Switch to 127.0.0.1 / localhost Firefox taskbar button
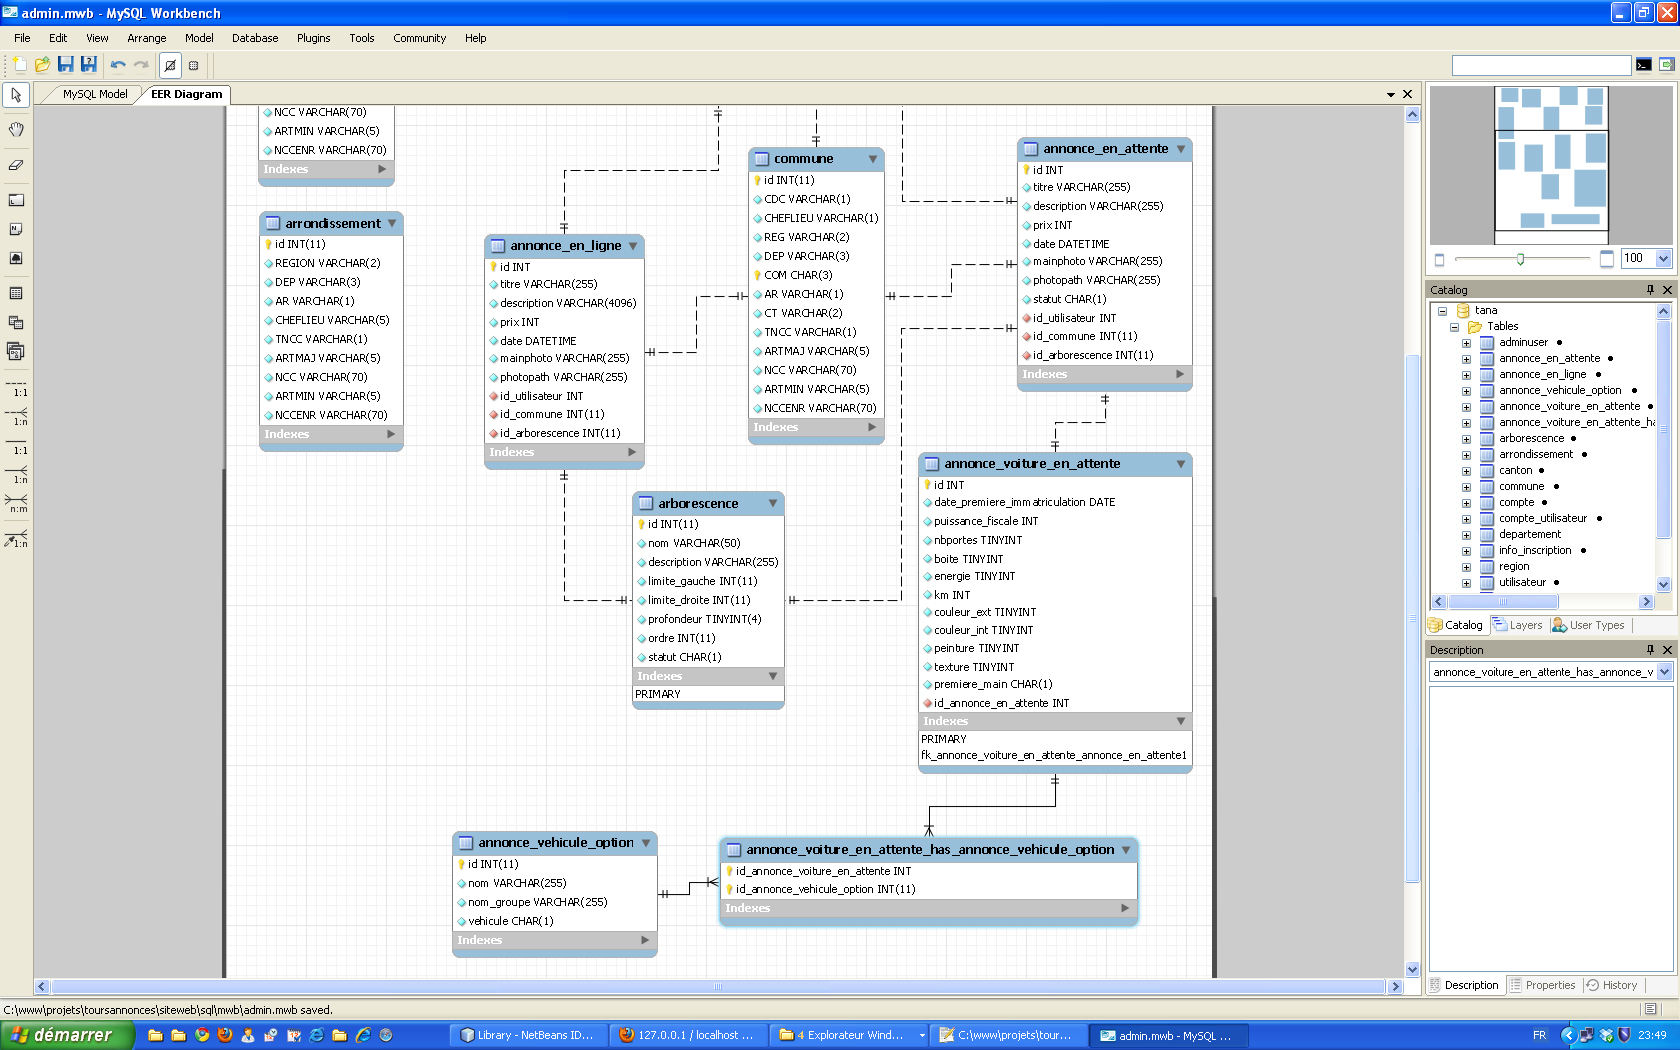The image size is (1680, 1050). click(687, 1035)
